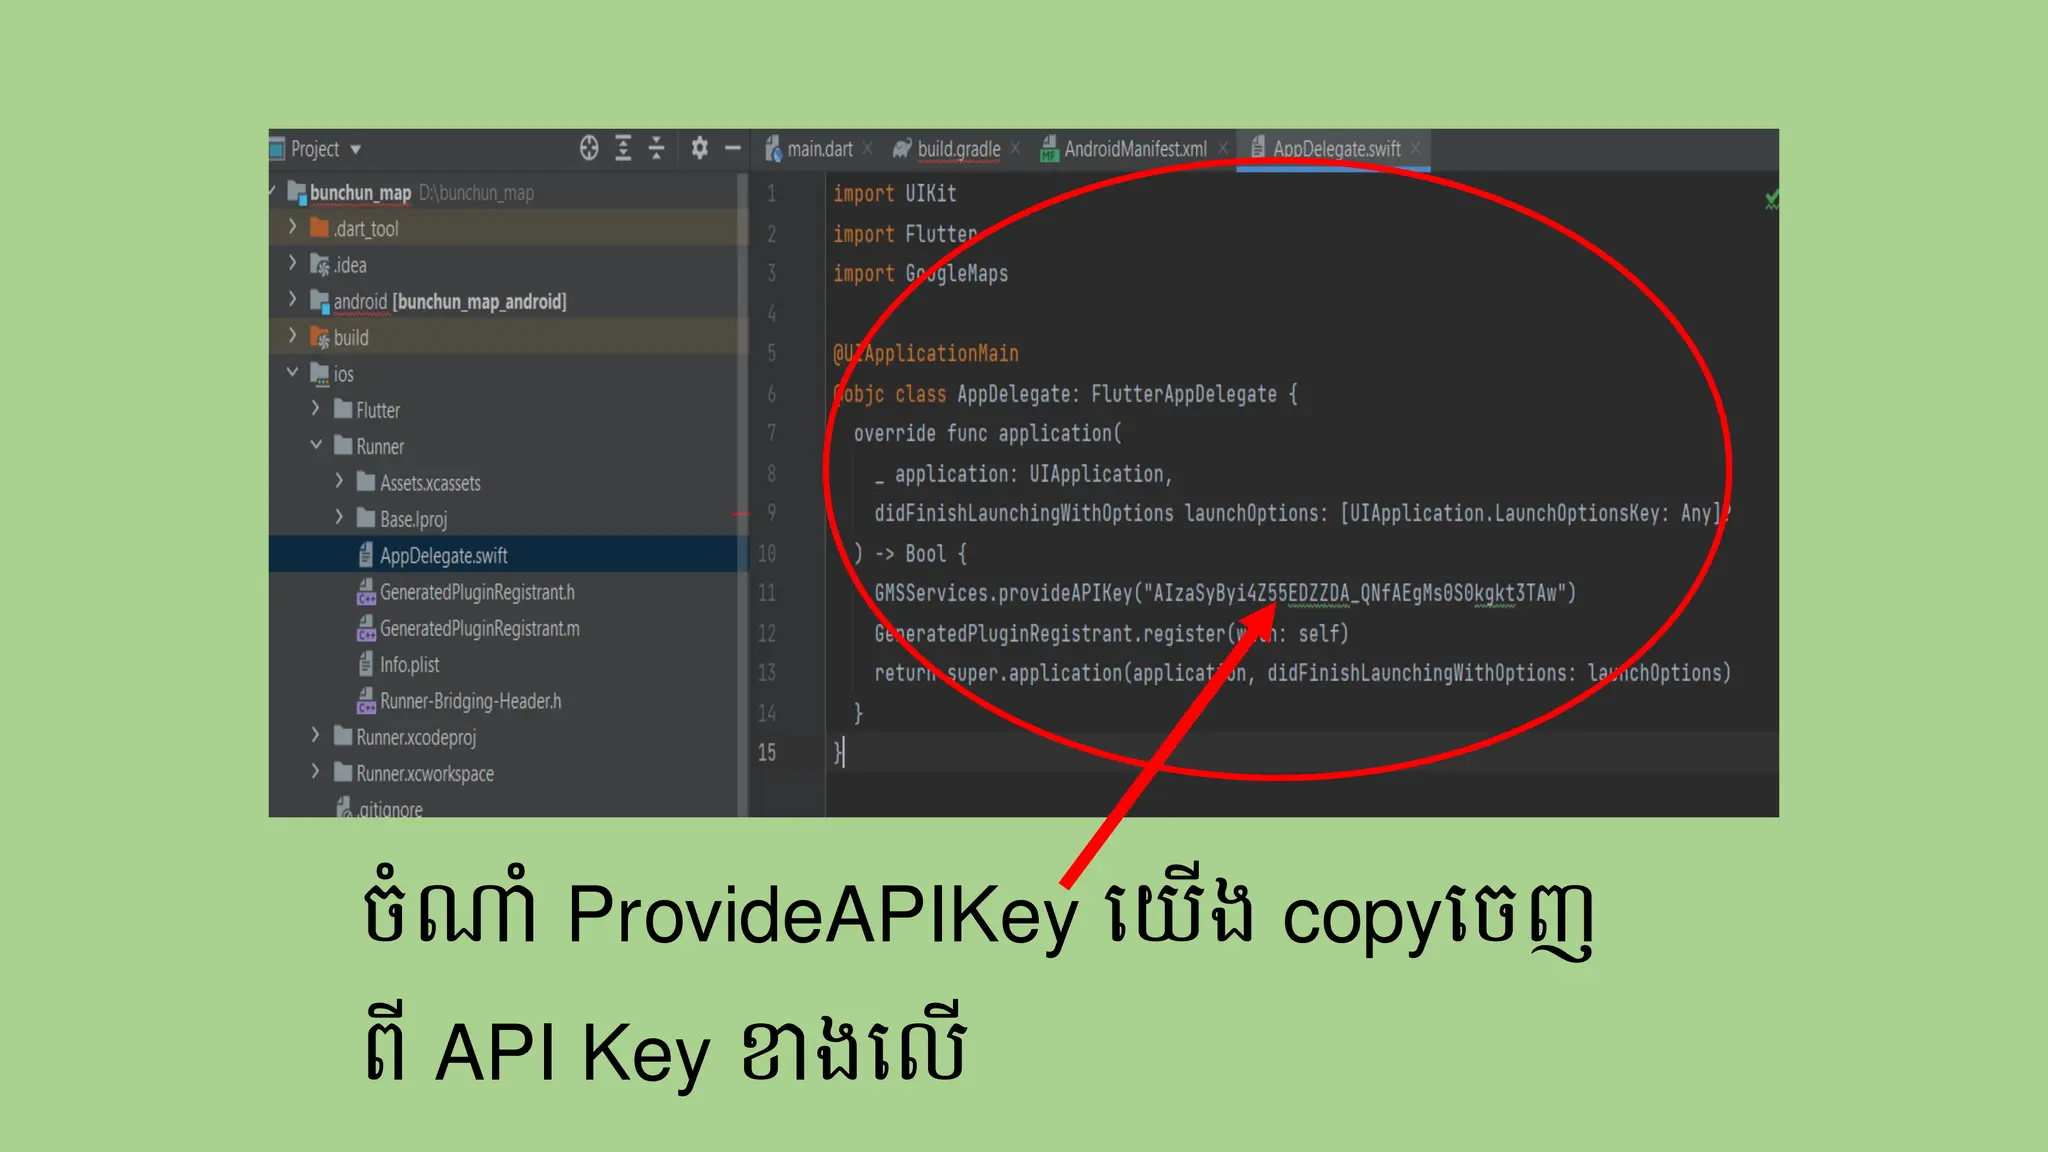Open project panel settings gear
The width and height of the screenshot is (2048, 1152).
point(699,148)
